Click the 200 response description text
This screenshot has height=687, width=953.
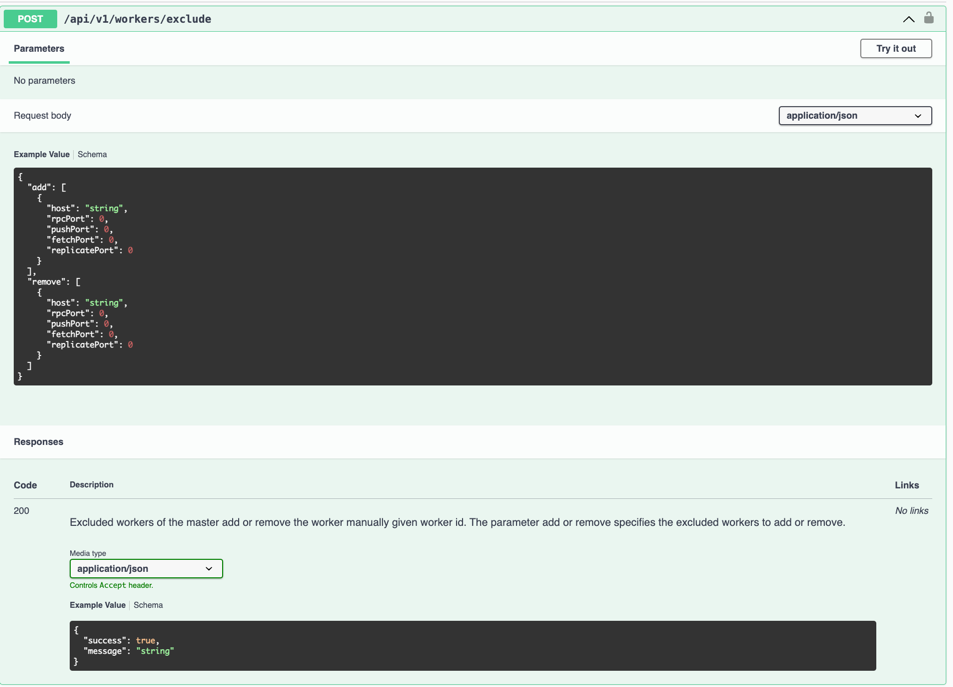457,523
